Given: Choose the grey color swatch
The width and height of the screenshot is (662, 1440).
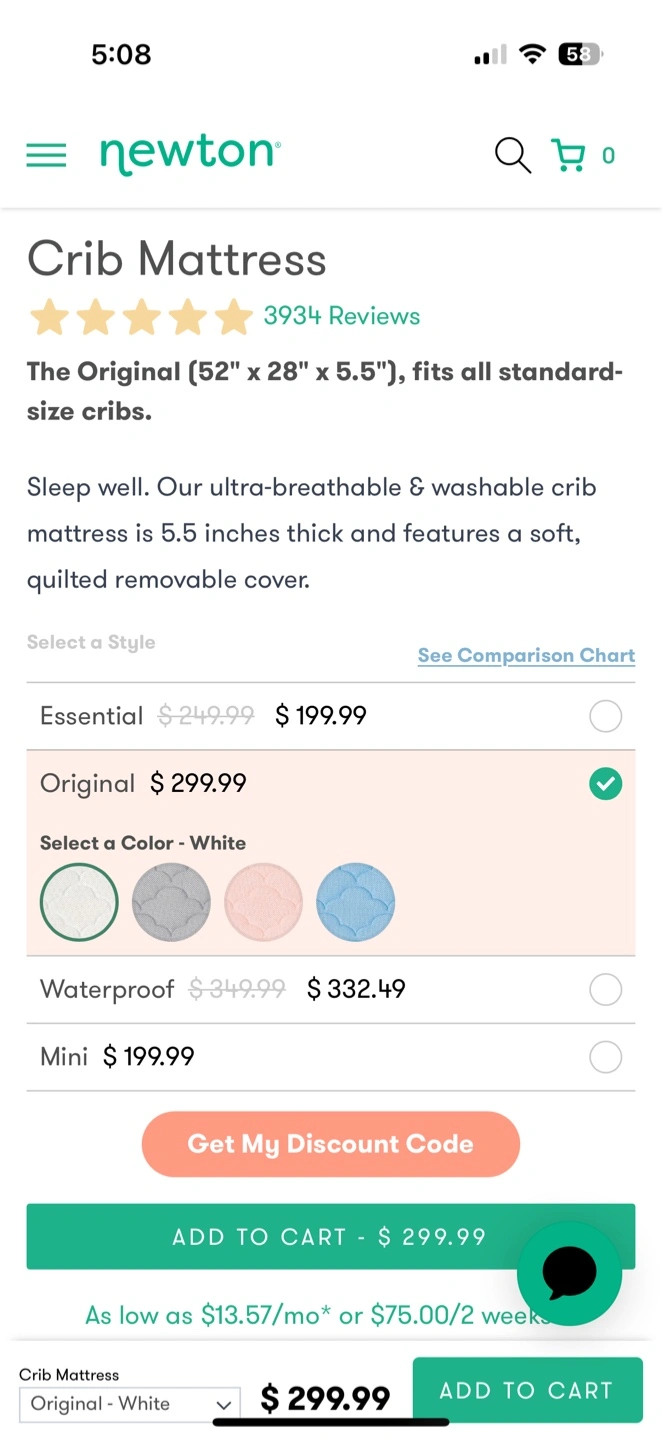Looking at the screenshot, I should coord(171,903).
